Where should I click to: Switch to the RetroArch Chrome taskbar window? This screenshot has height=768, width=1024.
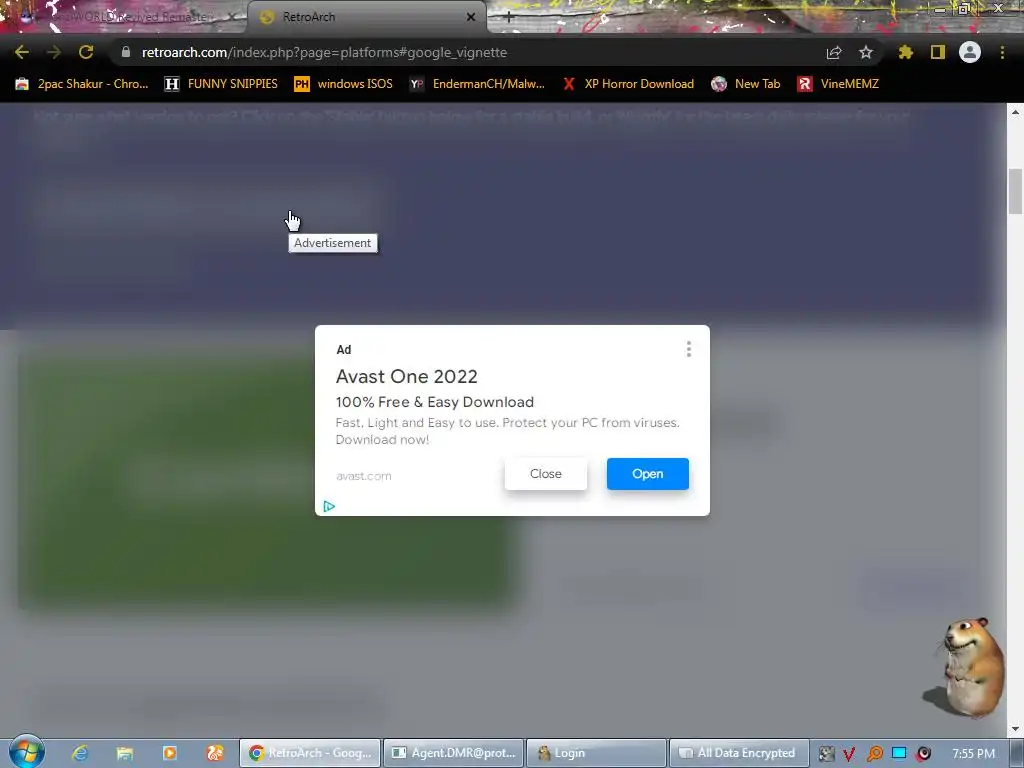[310, 753]
